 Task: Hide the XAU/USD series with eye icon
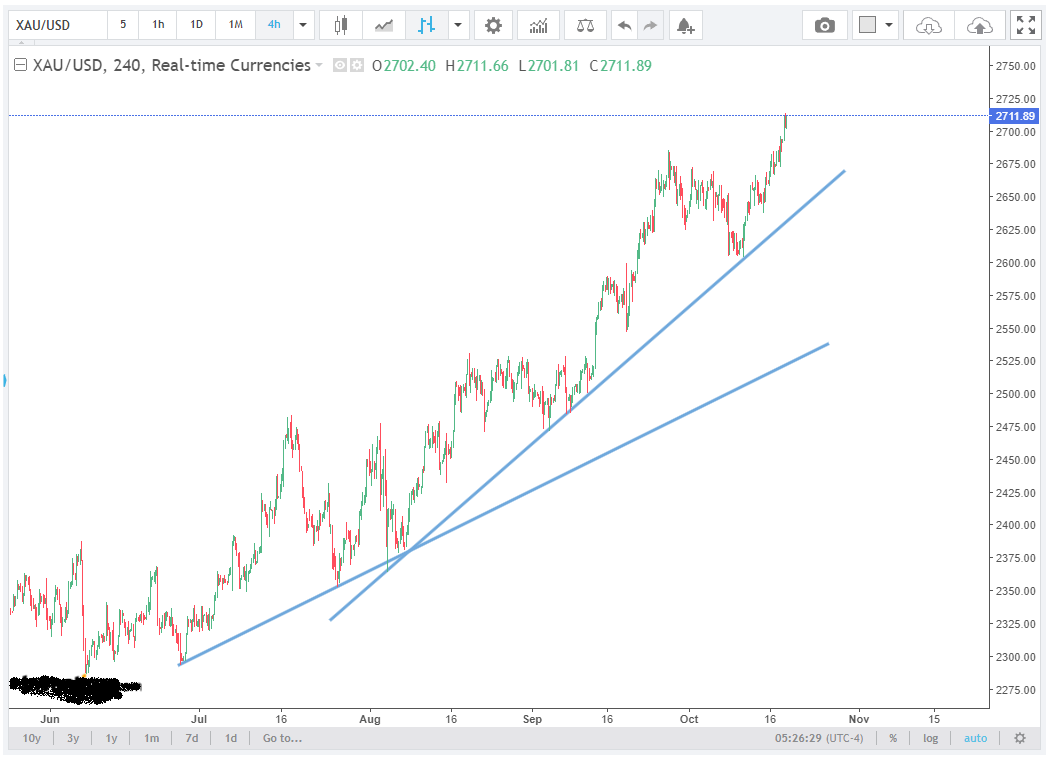(339, 65)
